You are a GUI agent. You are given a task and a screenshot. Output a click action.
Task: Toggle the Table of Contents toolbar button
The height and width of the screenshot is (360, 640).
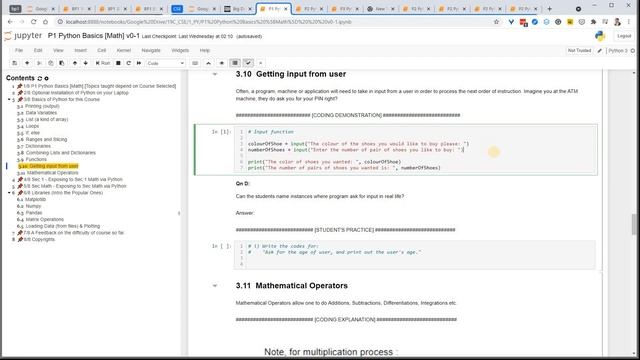(235, 63)
